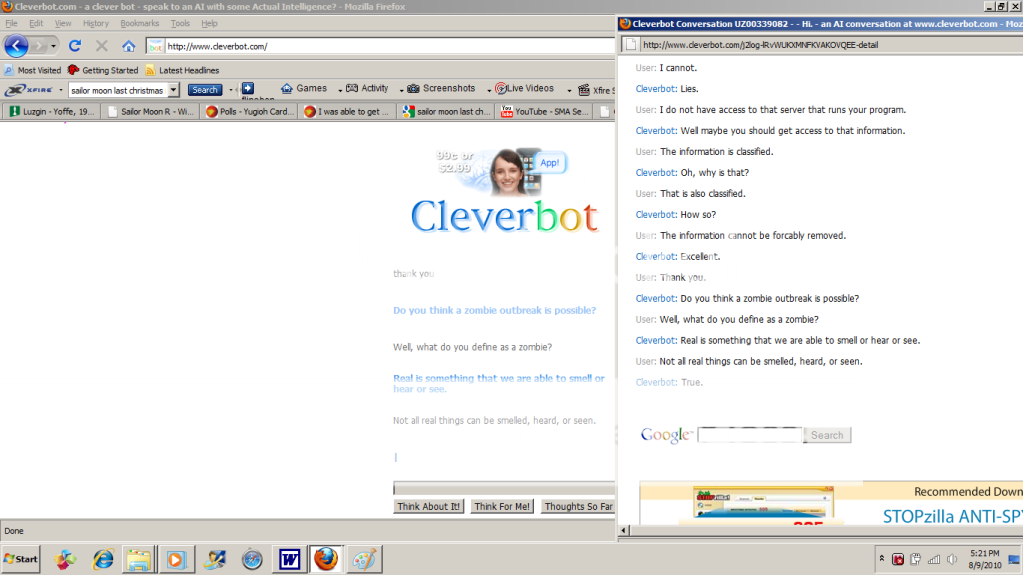
Task: Open the Getting Started bookmark
Action: 103,70
